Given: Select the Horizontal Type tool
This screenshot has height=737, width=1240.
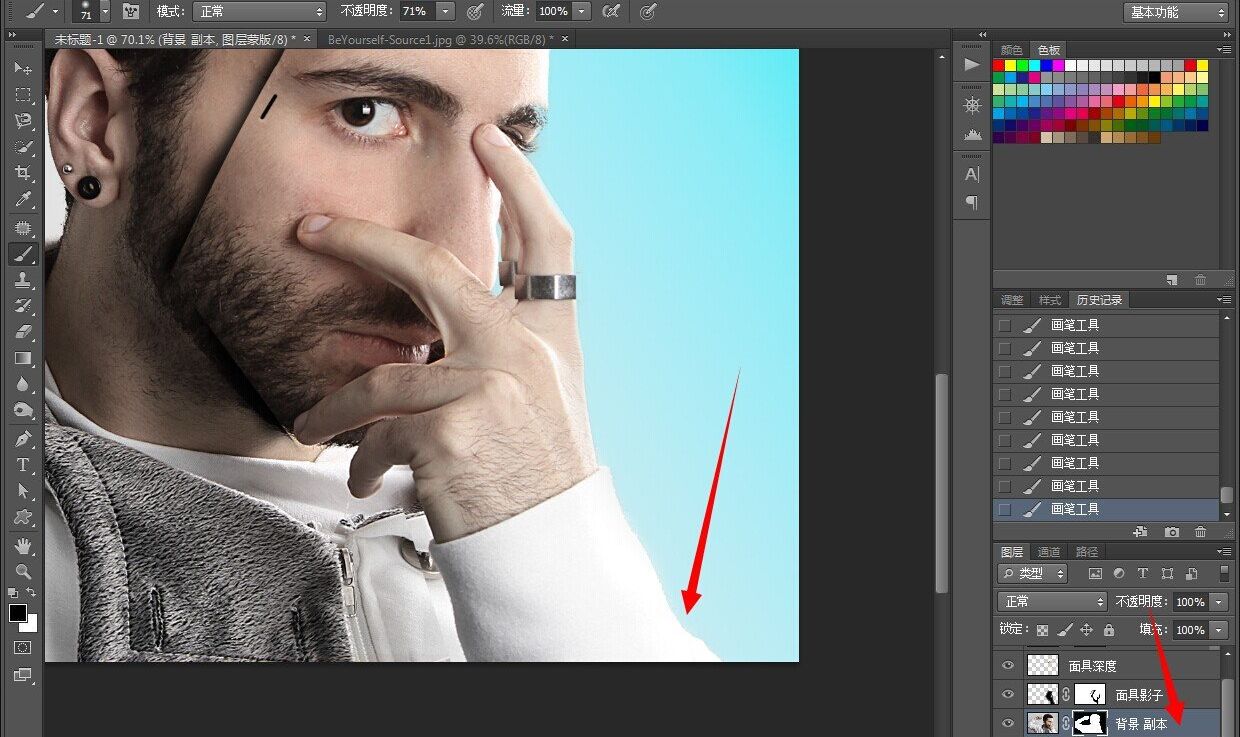Looking at the screenshot, I should click(x=23, y=465).
